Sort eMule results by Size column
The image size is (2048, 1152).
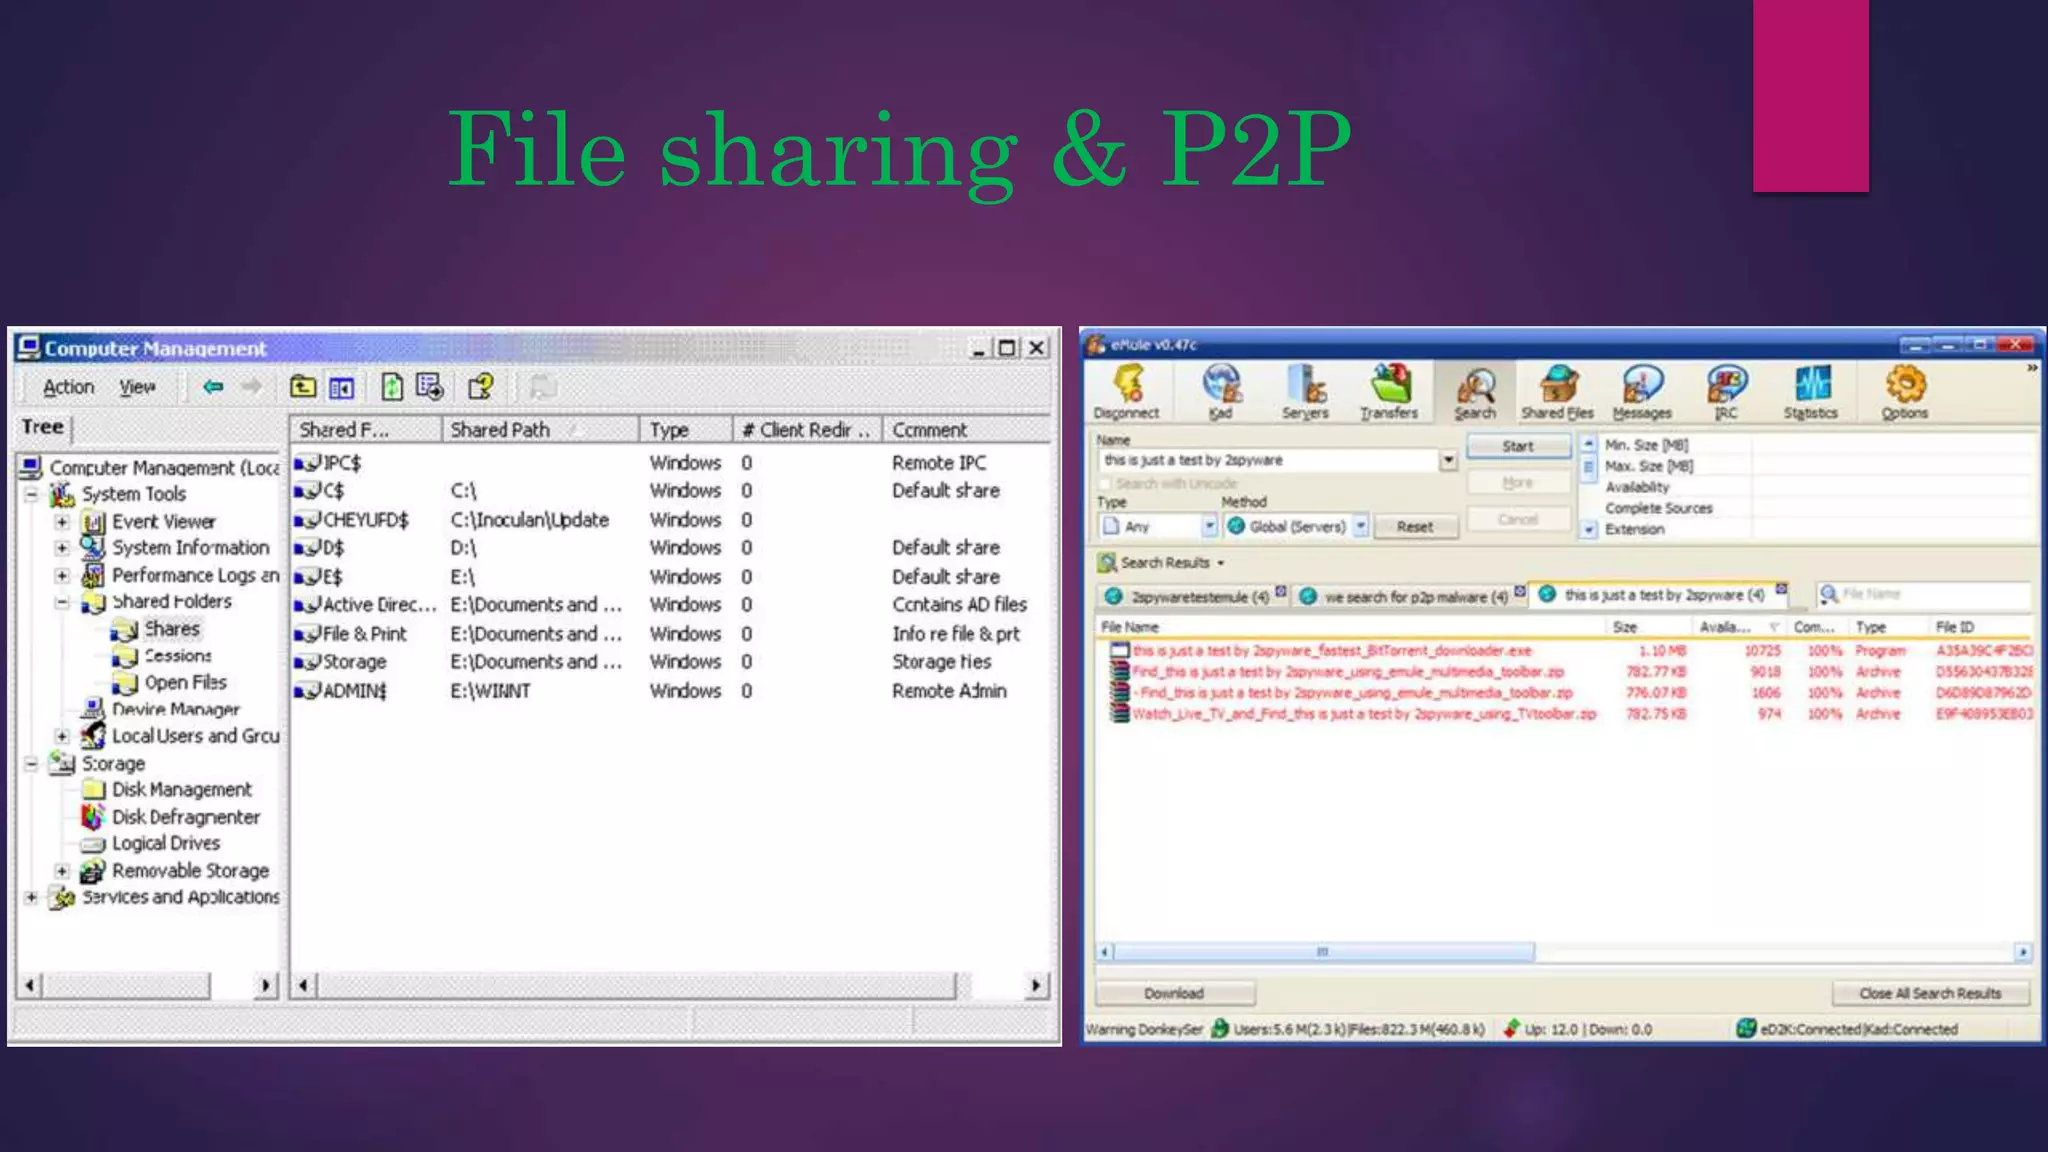click(x=1647, y=627)
